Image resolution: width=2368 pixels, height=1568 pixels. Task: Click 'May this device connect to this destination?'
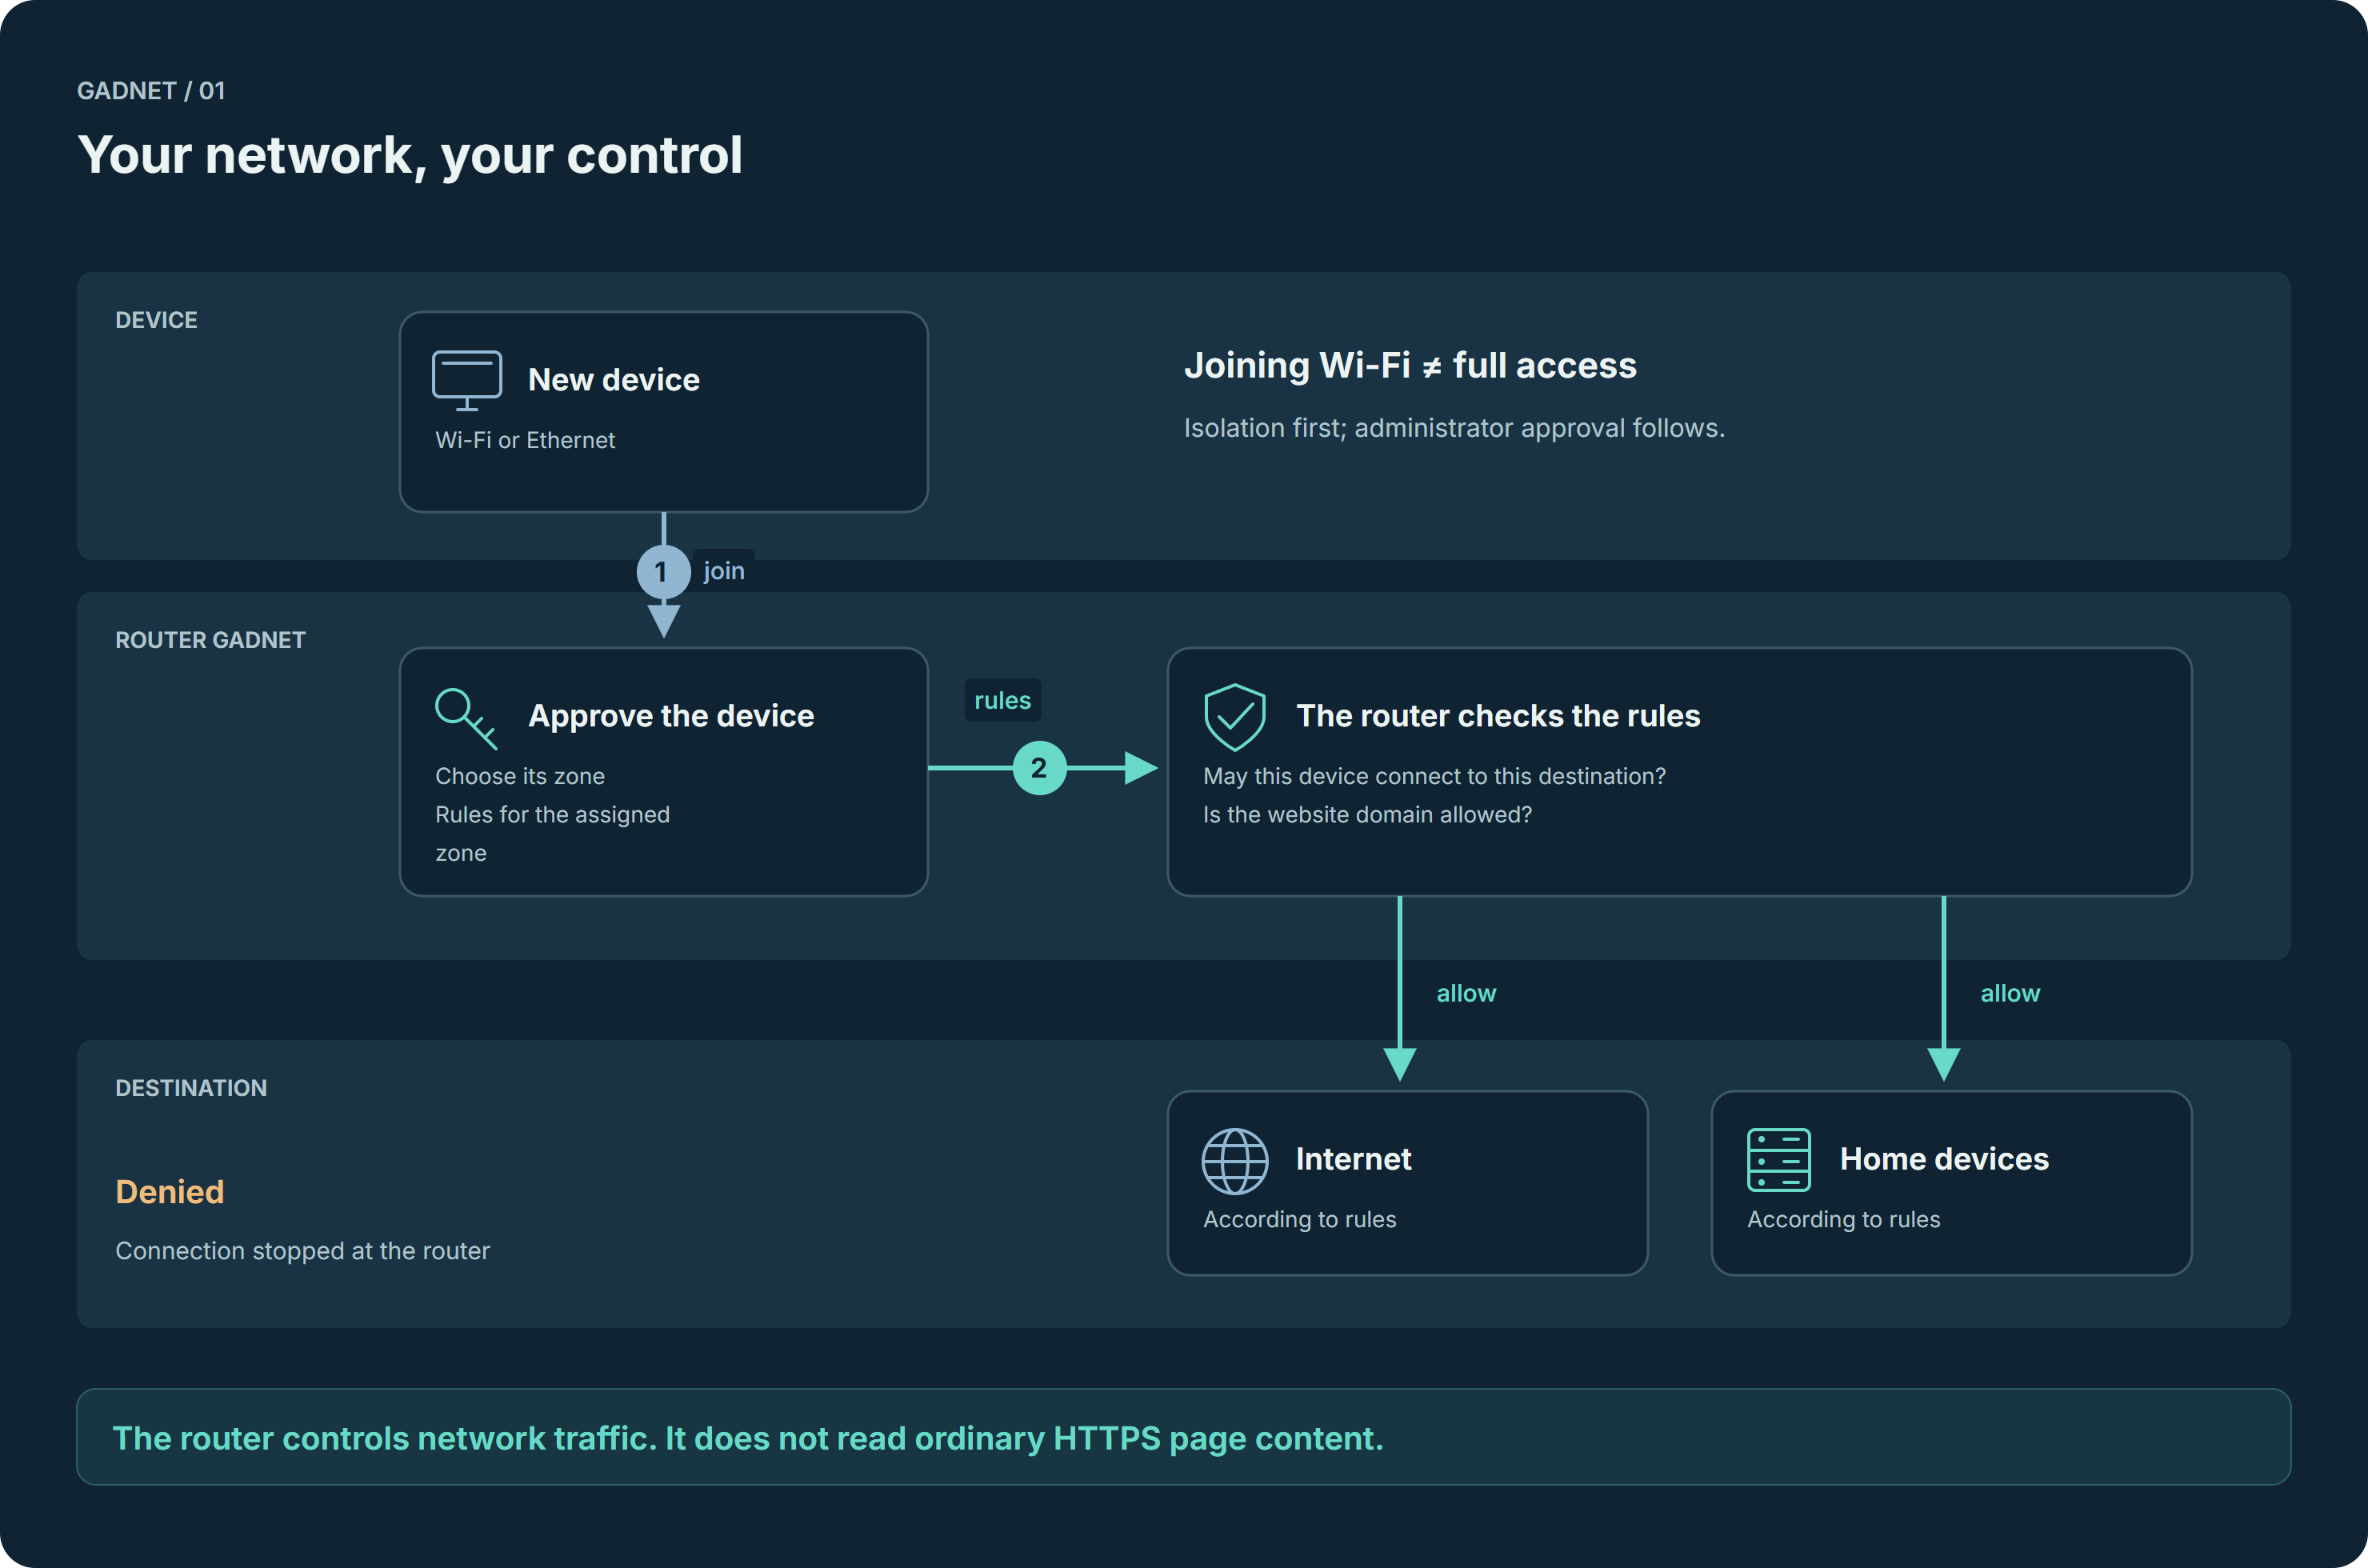click(1434, 776)
